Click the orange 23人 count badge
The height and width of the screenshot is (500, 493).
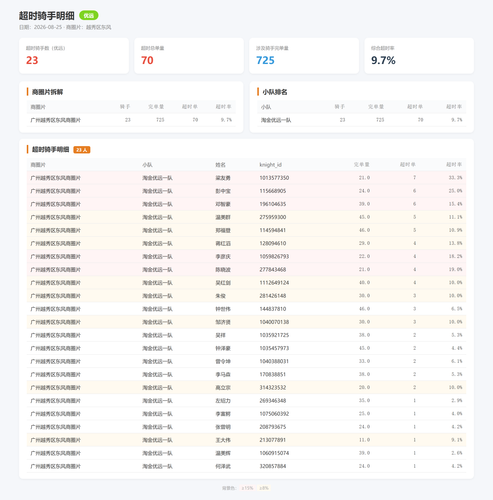[x=82, y=150]
